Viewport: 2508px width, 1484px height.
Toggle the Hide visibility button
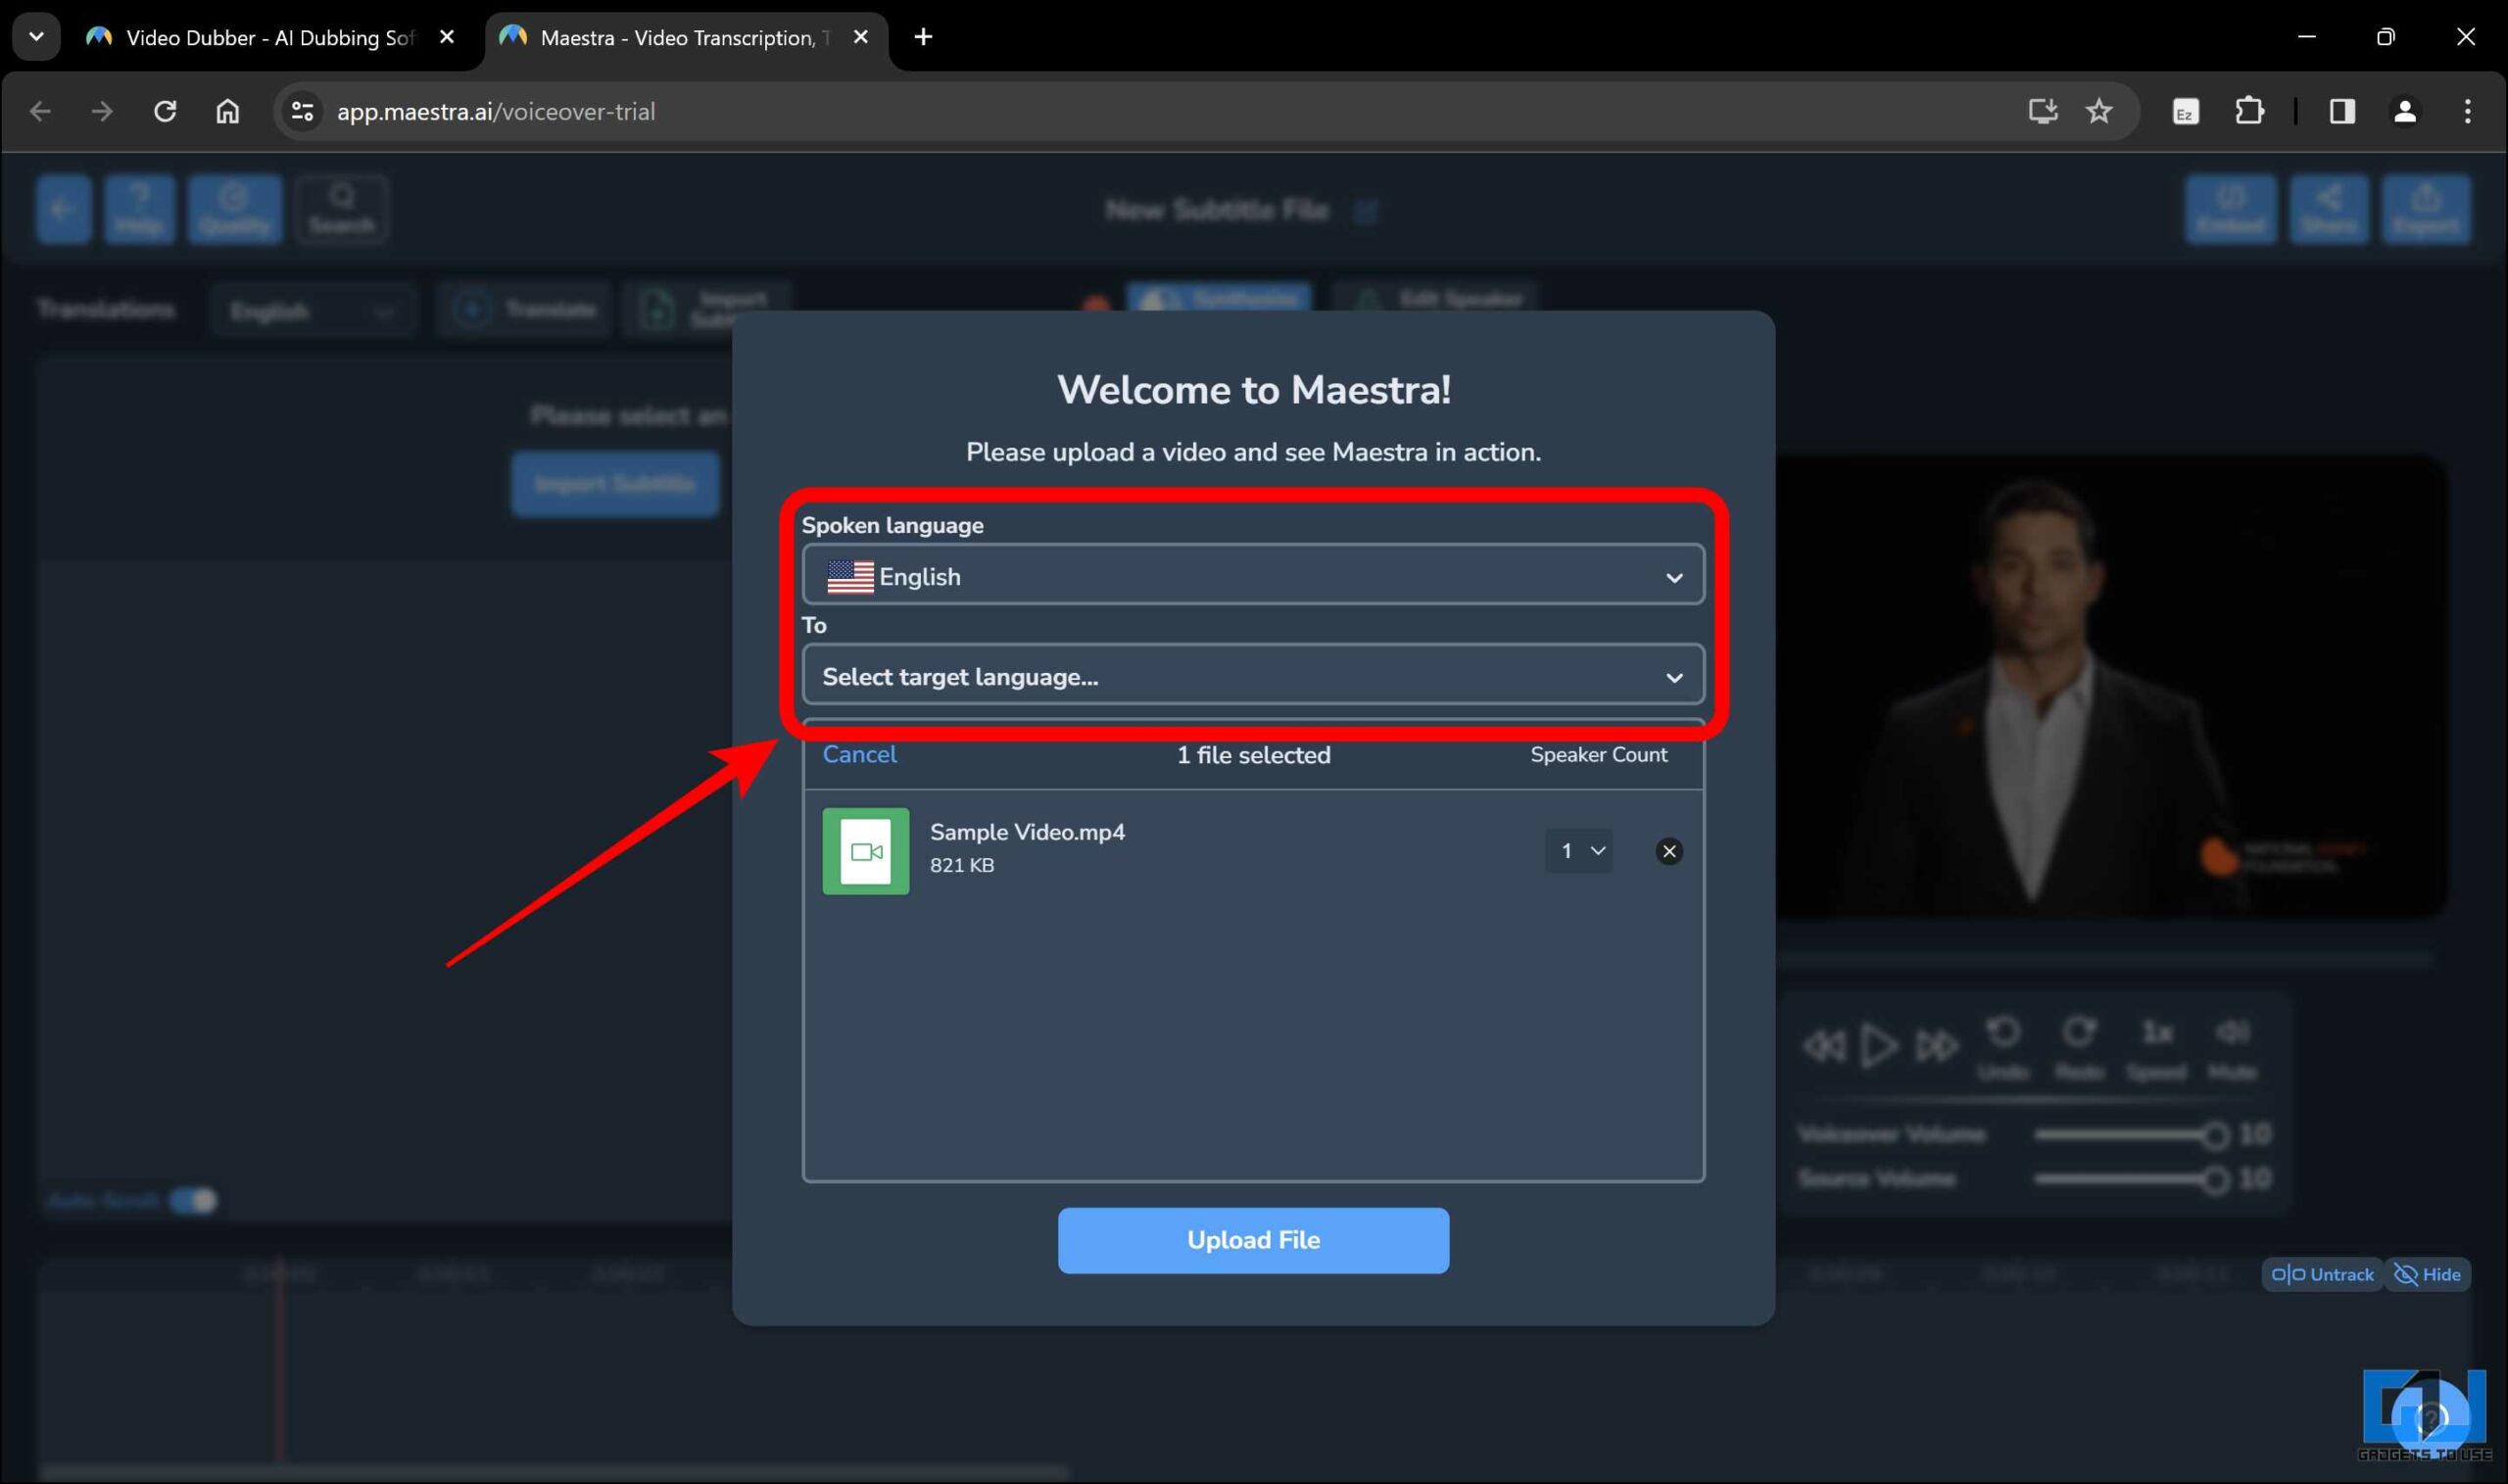pyautogui.click(x=2427, y=1274)
